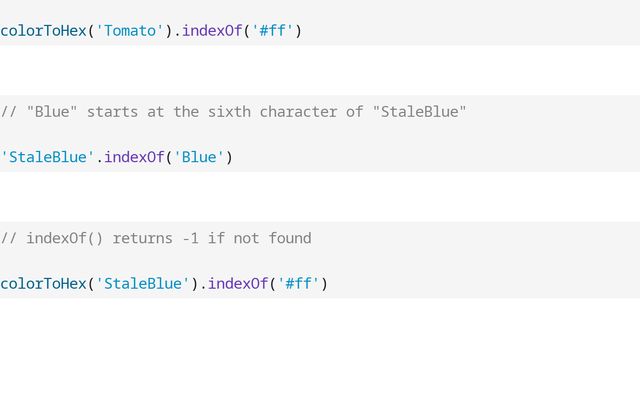Click 'StaleBlue' argument of the last colorToHex call

pos(143,284)
